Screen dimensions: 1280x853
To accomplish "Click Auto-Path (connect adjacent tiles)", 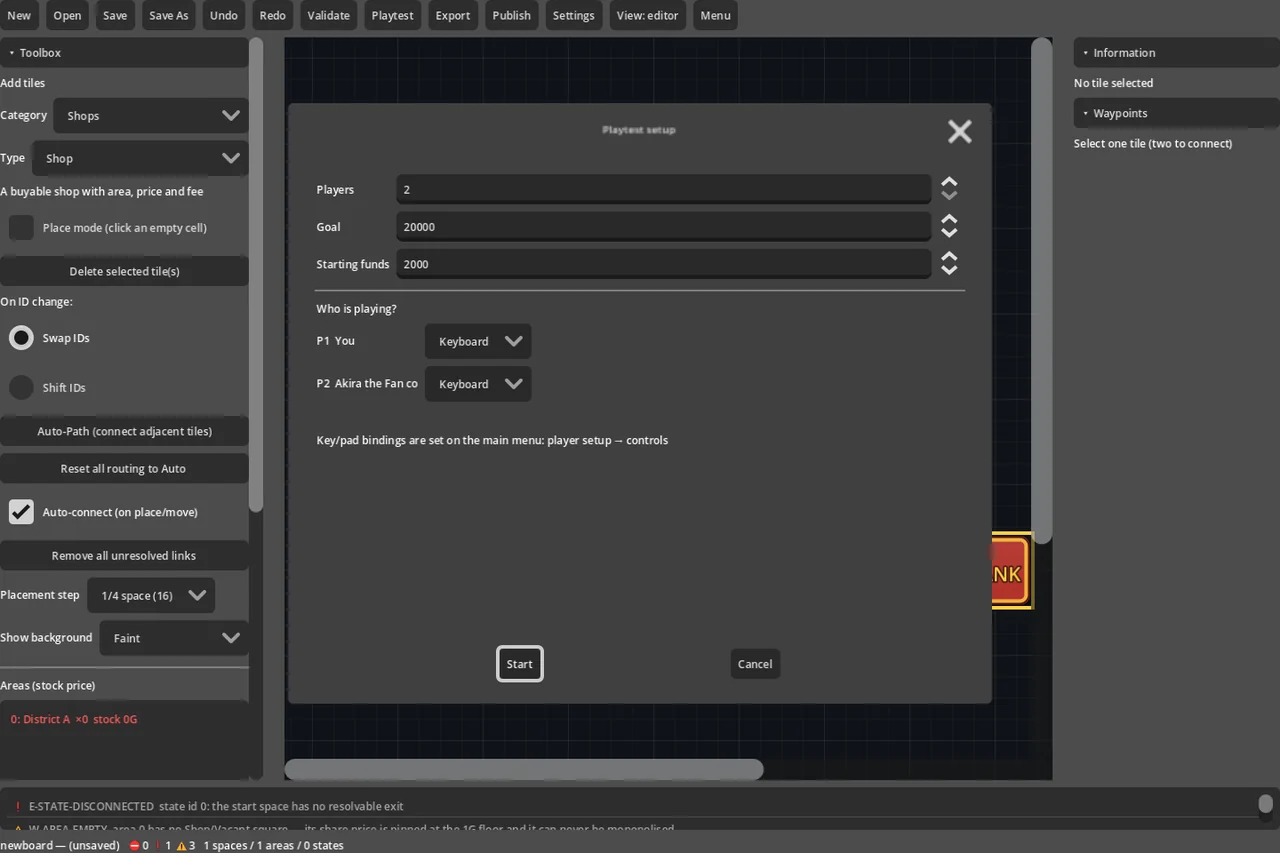I will [x=124, y=431].
